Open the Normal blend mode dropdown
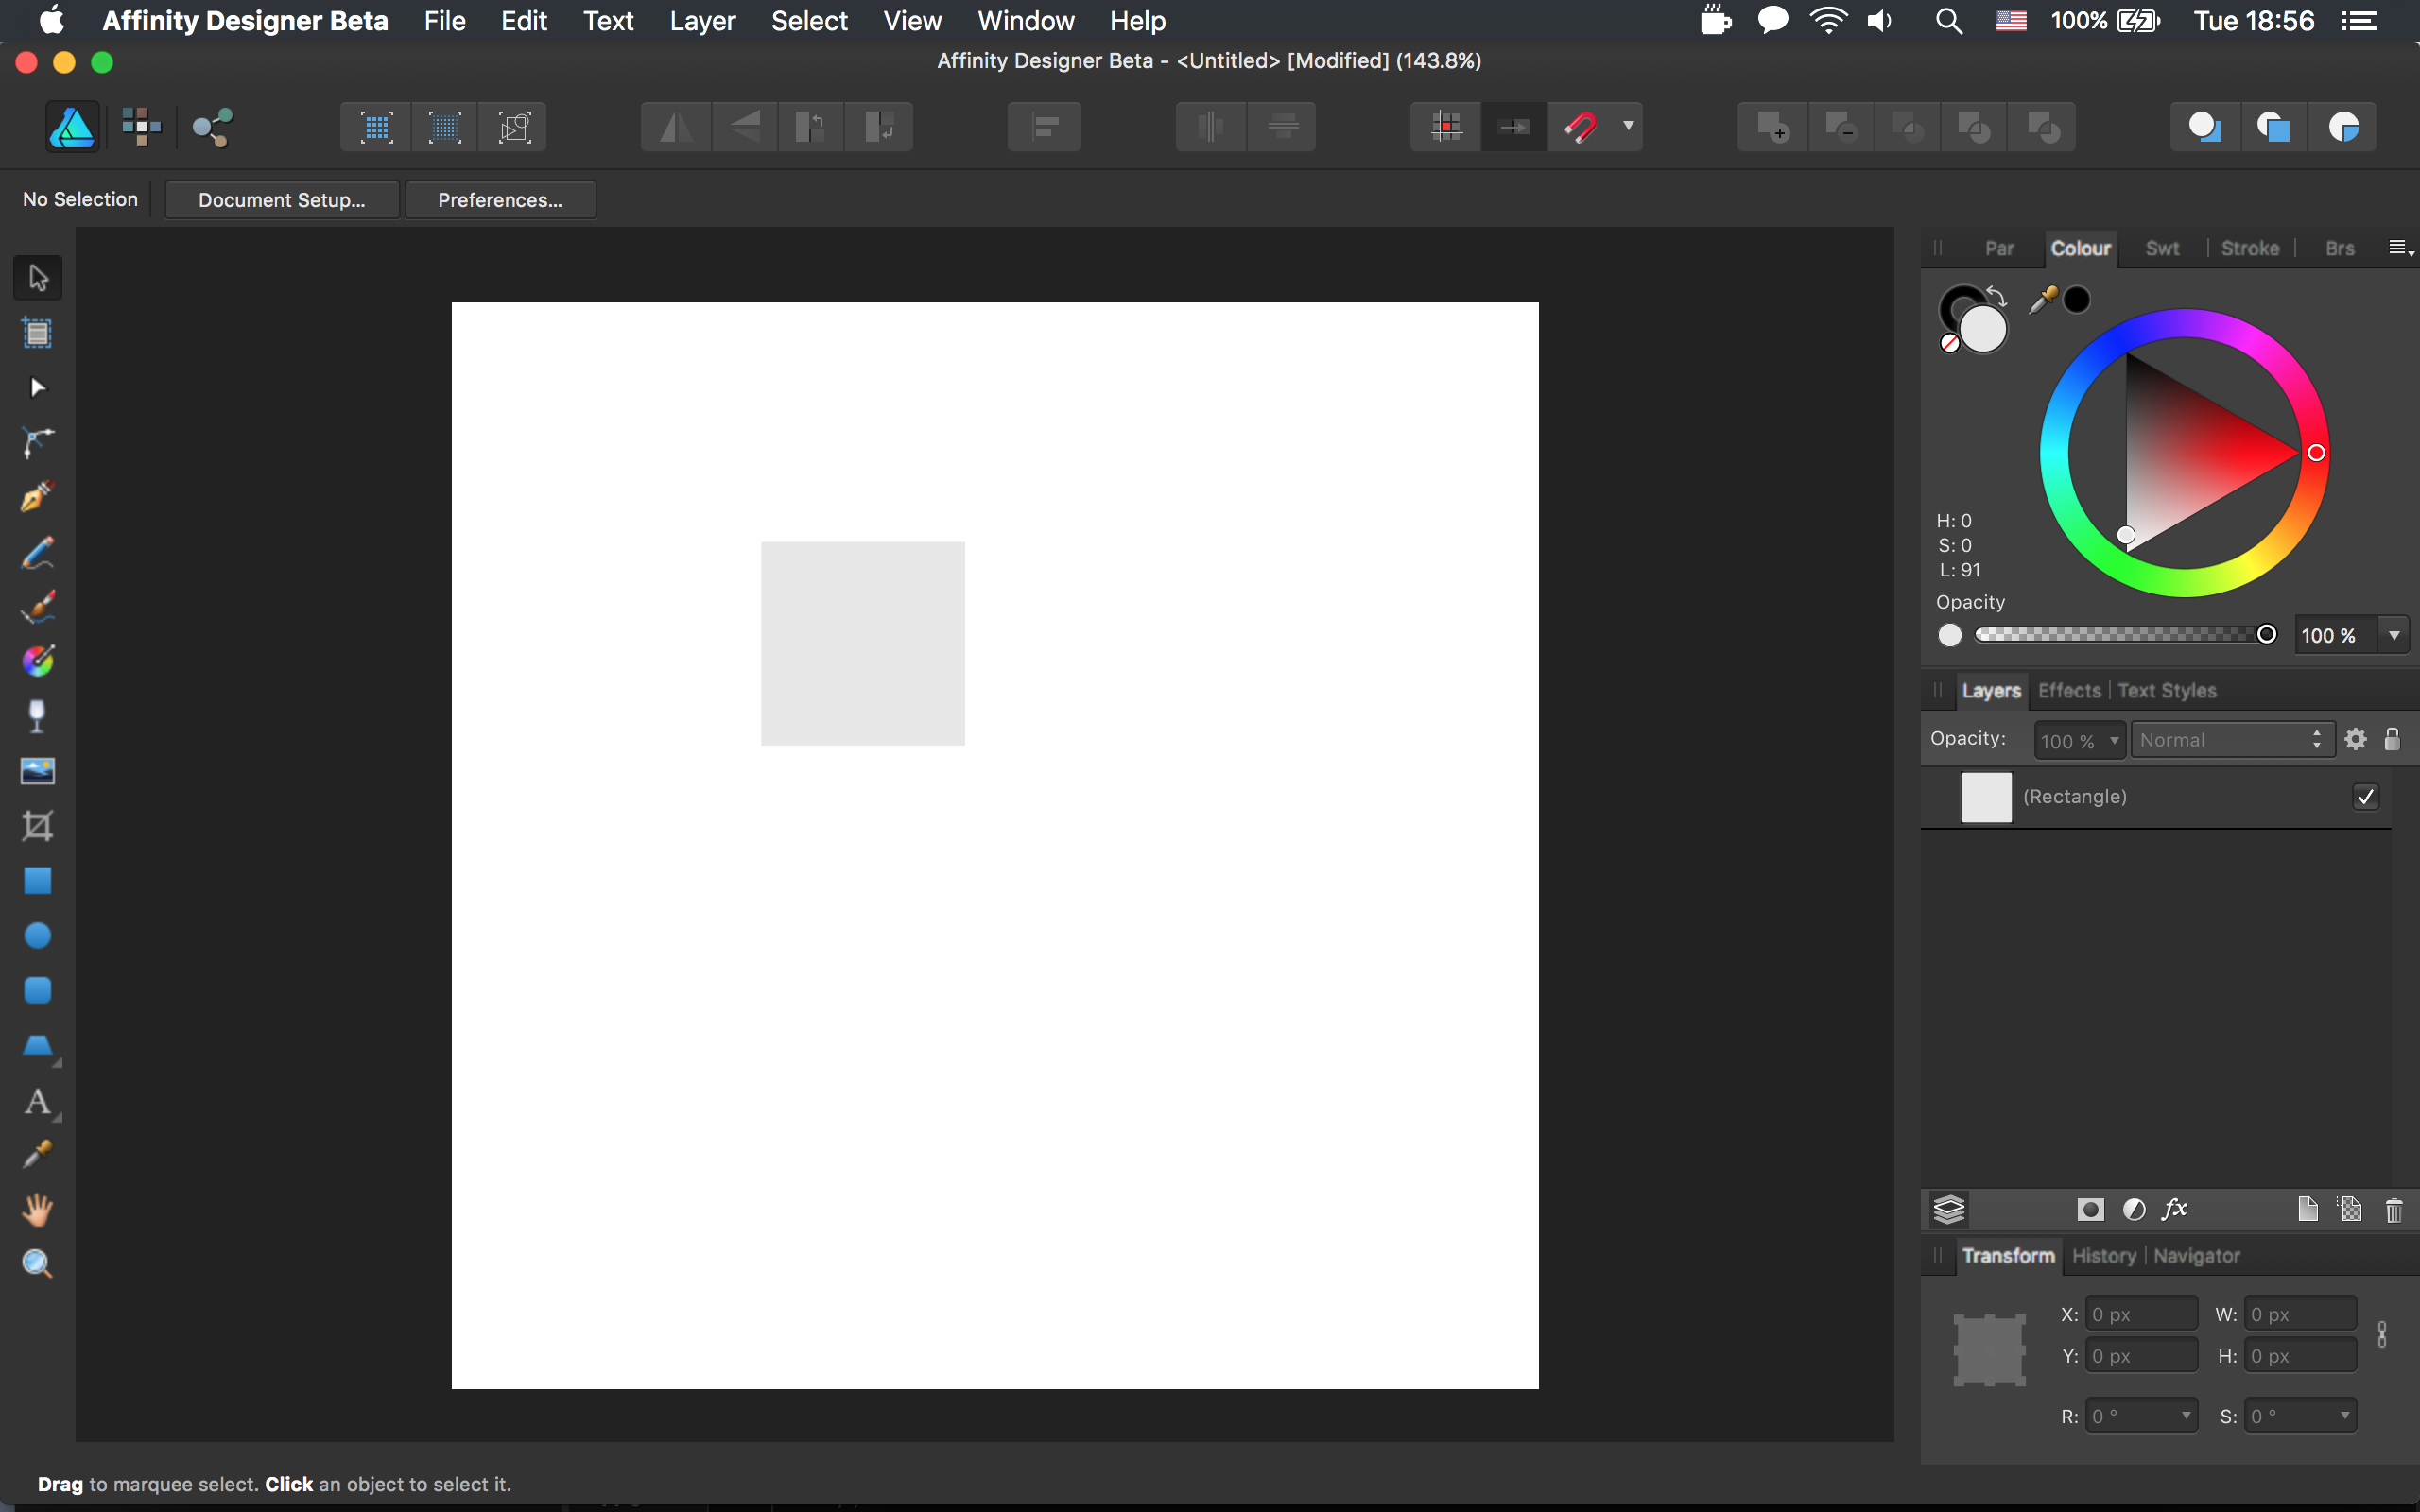 pos(2232,740)
